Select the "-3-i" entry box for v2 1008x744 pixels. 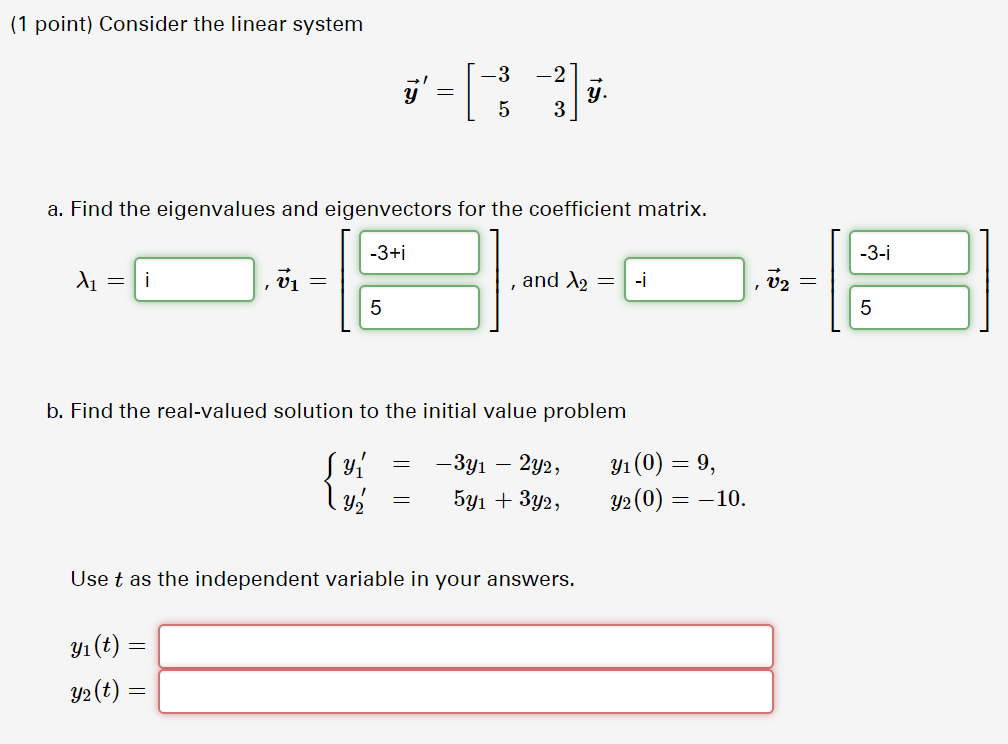[x=907, y=252]
